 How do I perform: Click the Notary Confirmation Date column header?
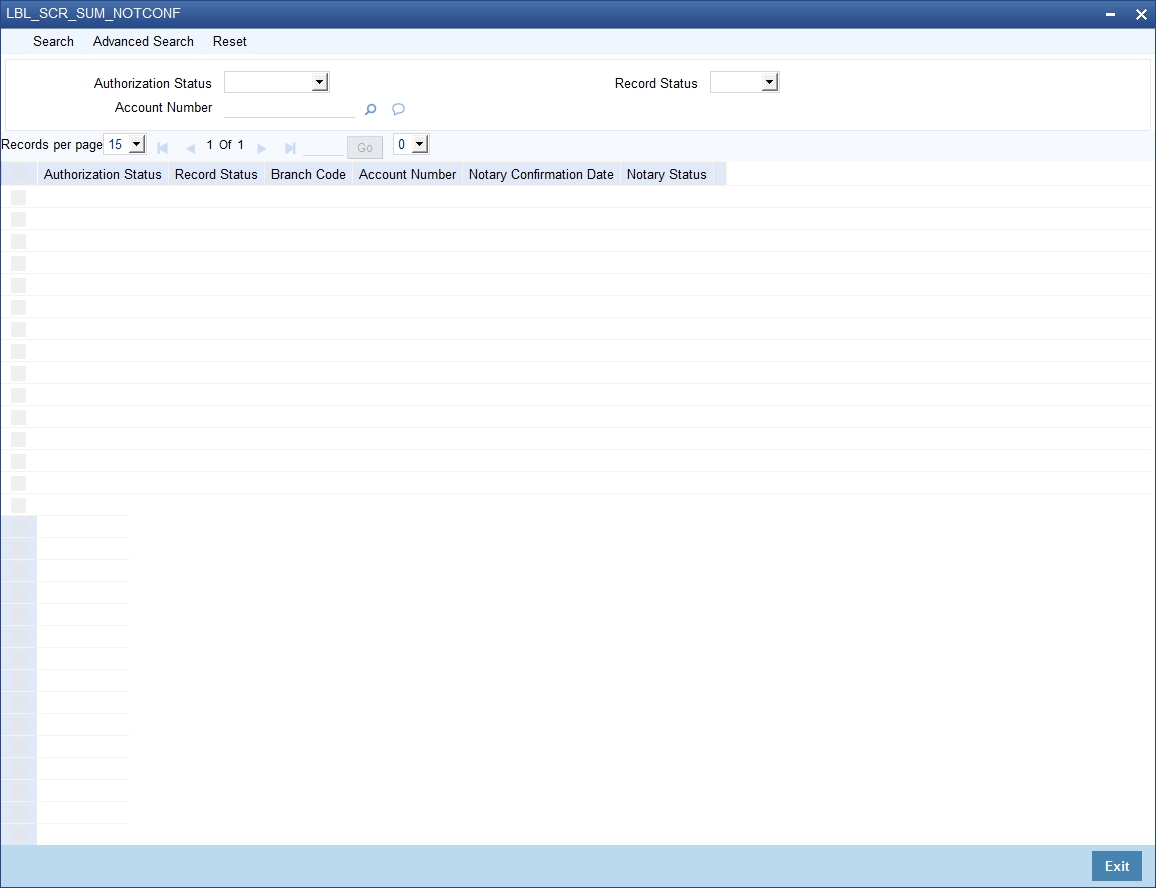coord(541,175)
